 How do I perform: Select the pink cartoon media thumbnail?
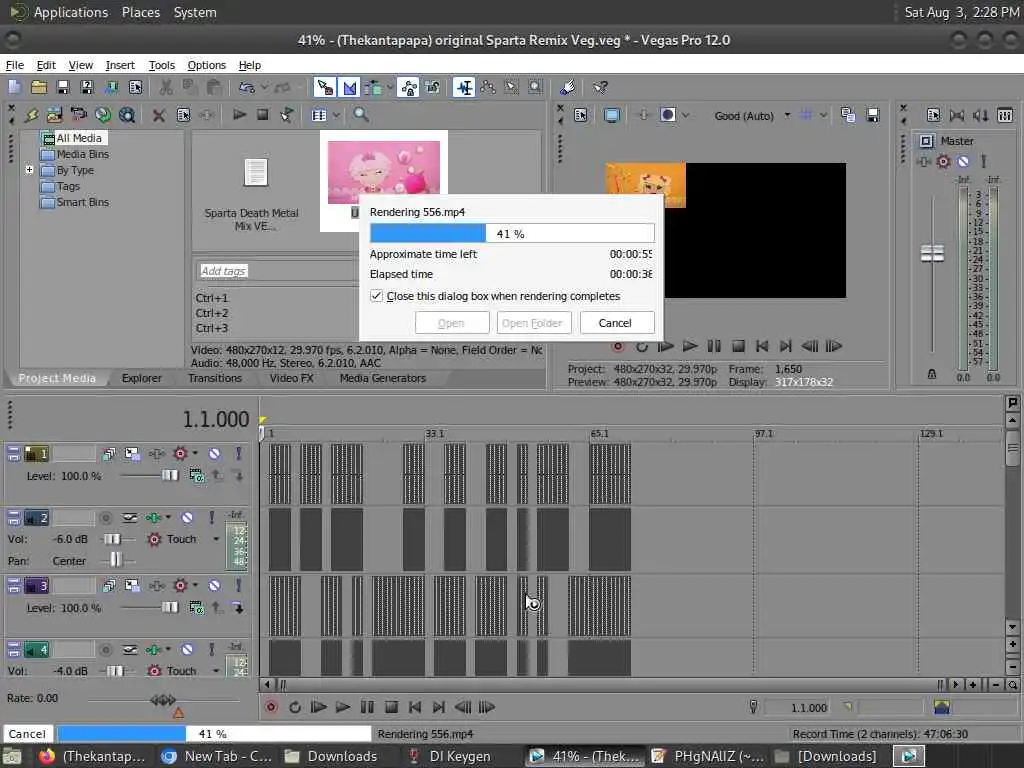pos(383,172)
